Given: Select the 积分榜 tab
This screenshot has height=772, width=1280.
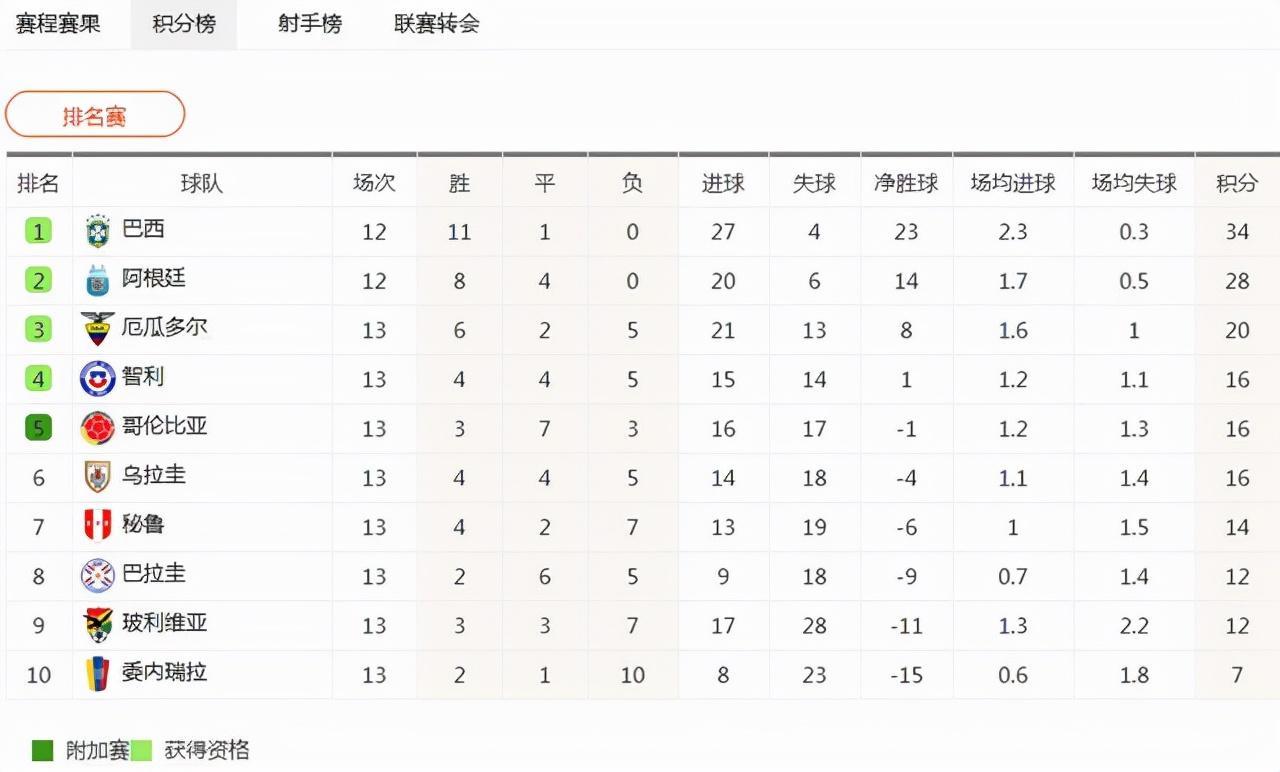Looking at the screenshot, I should click(184, 24).
